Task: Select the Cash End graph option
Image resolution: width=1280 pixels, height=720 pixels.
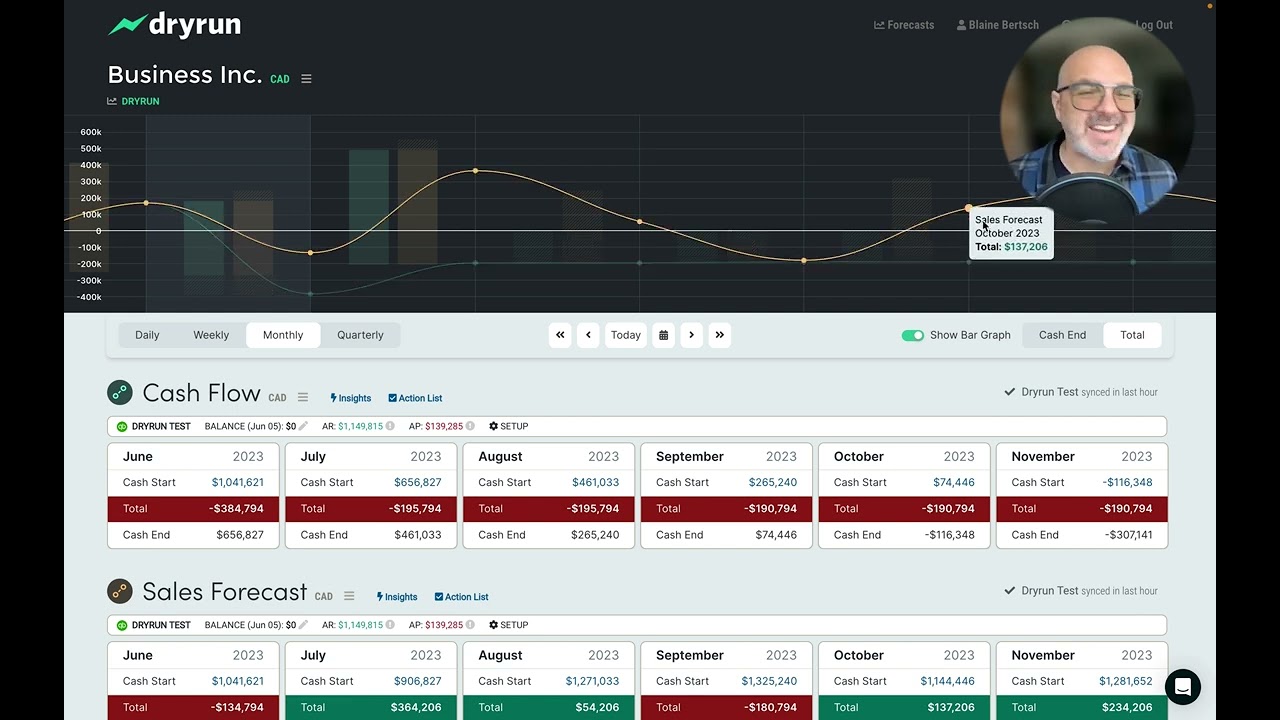Action: click(x=1062, y=335)
